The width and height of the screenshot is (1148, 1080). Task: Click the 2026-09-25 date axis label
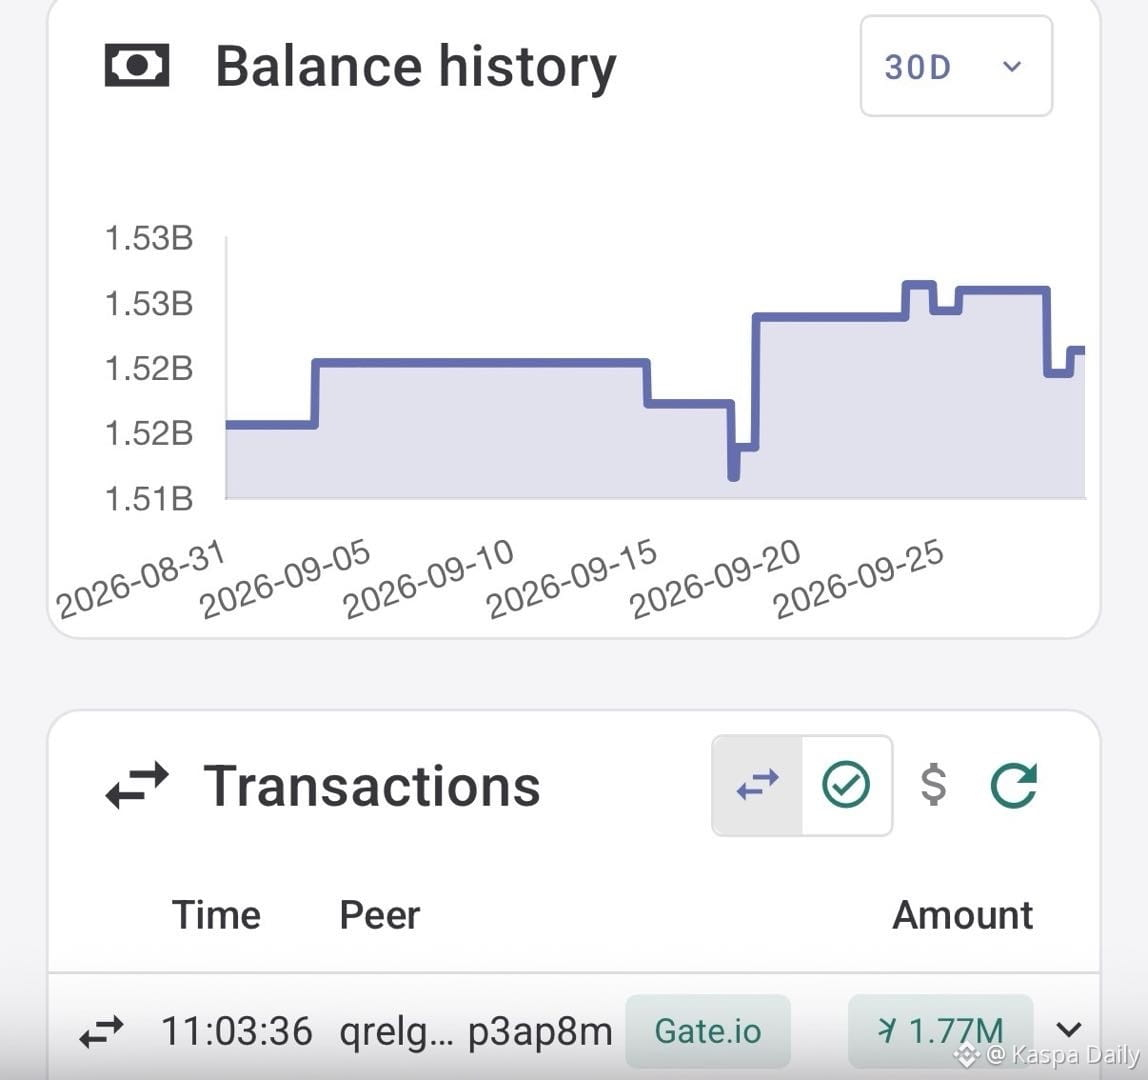point(858,578)
